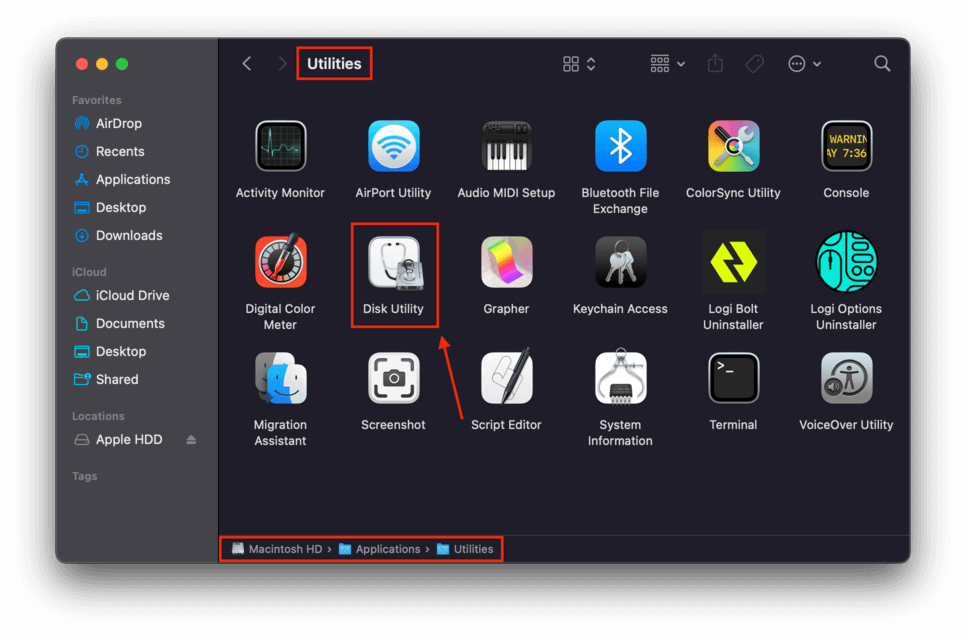Viewport: 966px width, 637px height.
Task: Click the Script Editor icon
Action: pos(506,376)
